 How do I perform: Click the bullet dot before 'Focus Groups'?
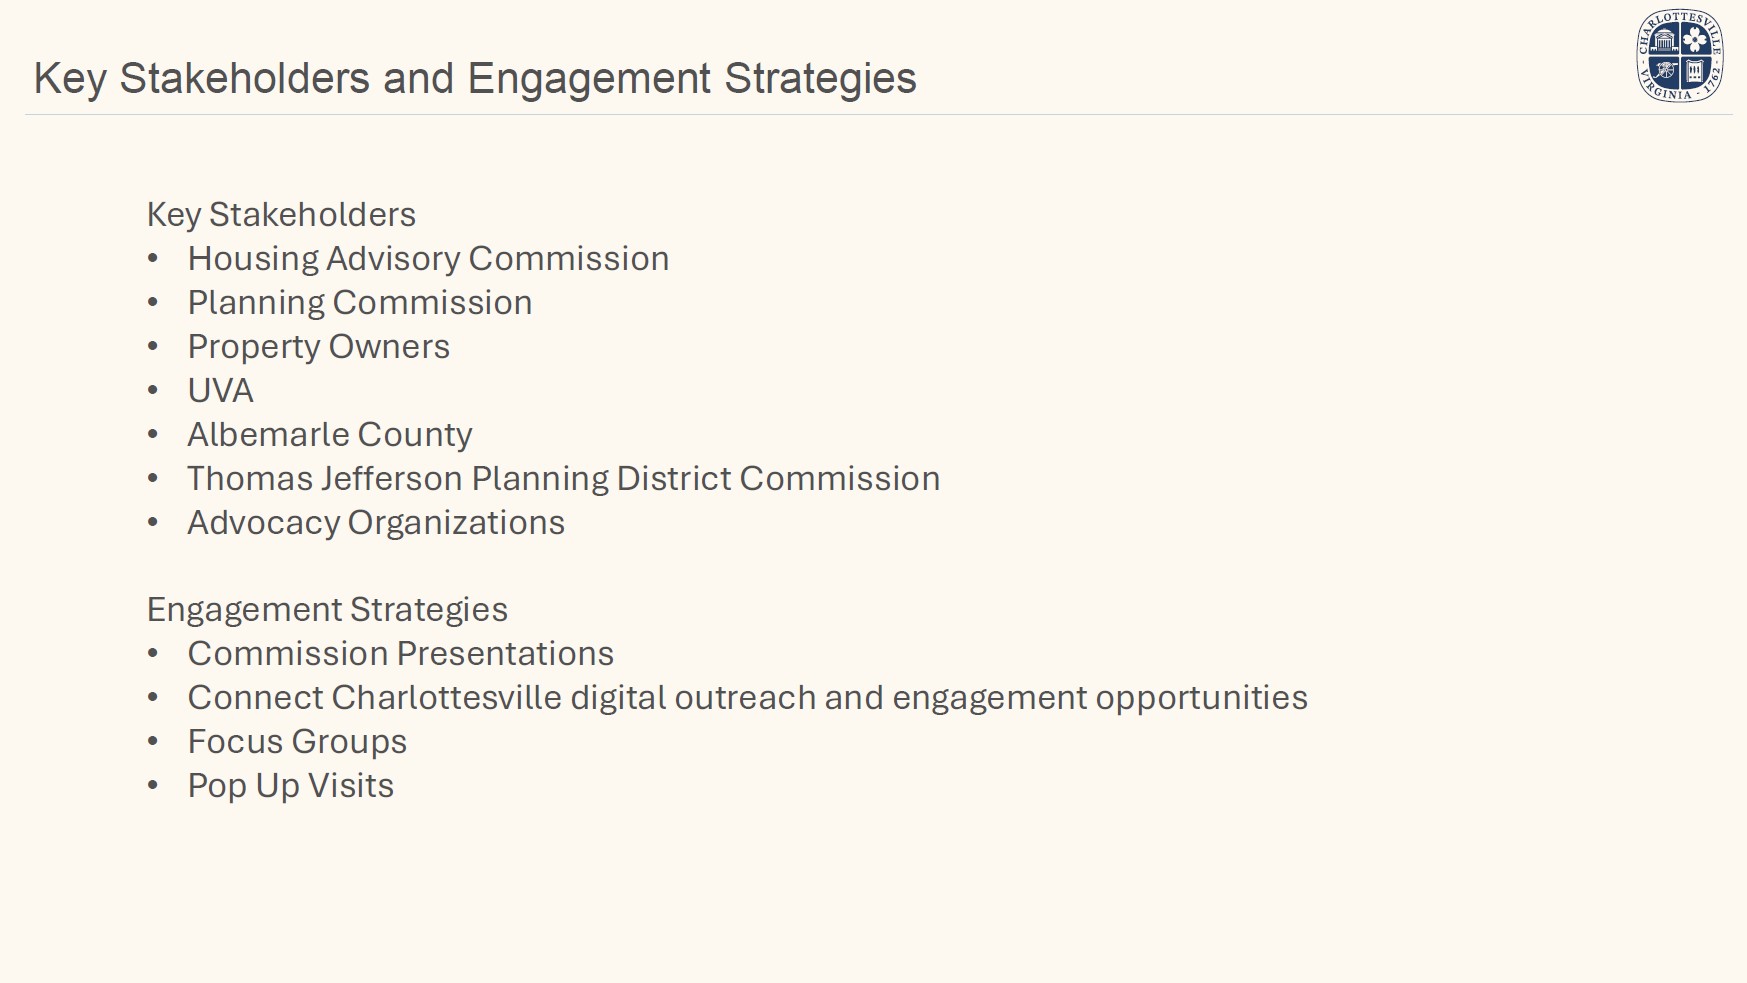click(153, 742)
